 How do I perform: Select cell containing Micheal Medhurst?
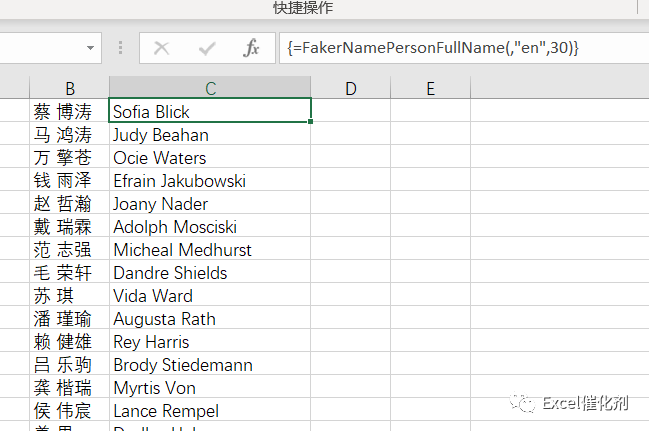210,250
